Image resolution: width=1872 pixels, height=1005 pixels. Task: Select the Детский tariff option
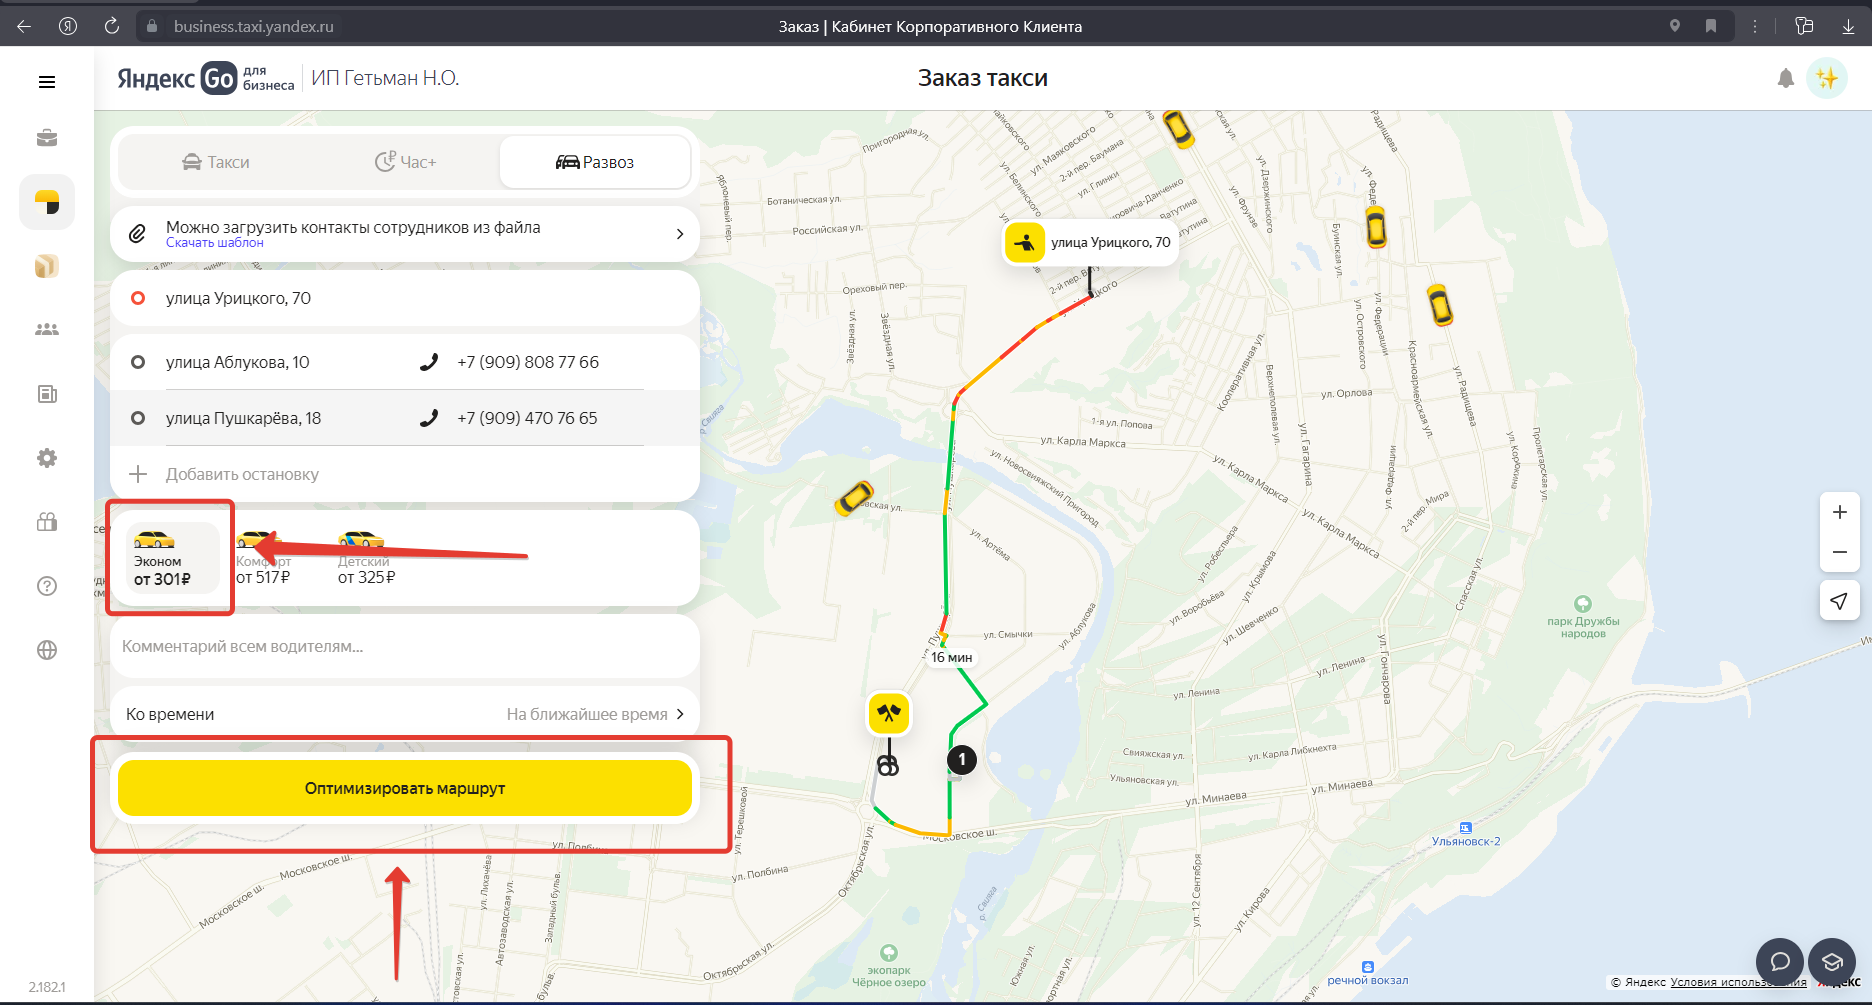[x=365, y=560]
